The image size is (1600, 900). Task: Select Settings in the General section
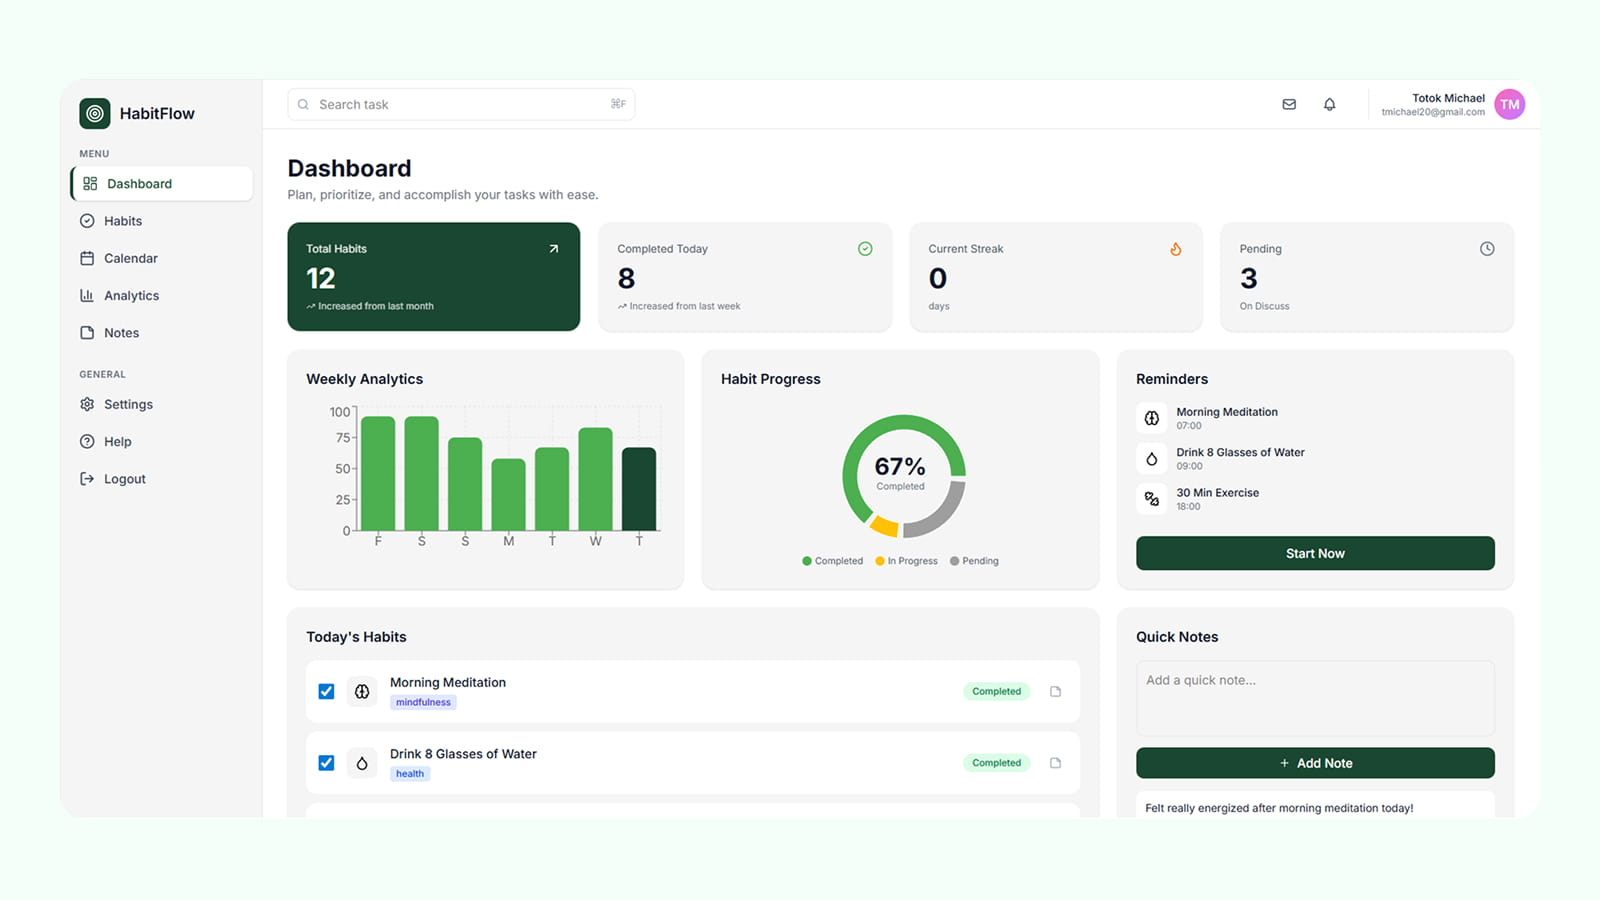tap(128, 404)
